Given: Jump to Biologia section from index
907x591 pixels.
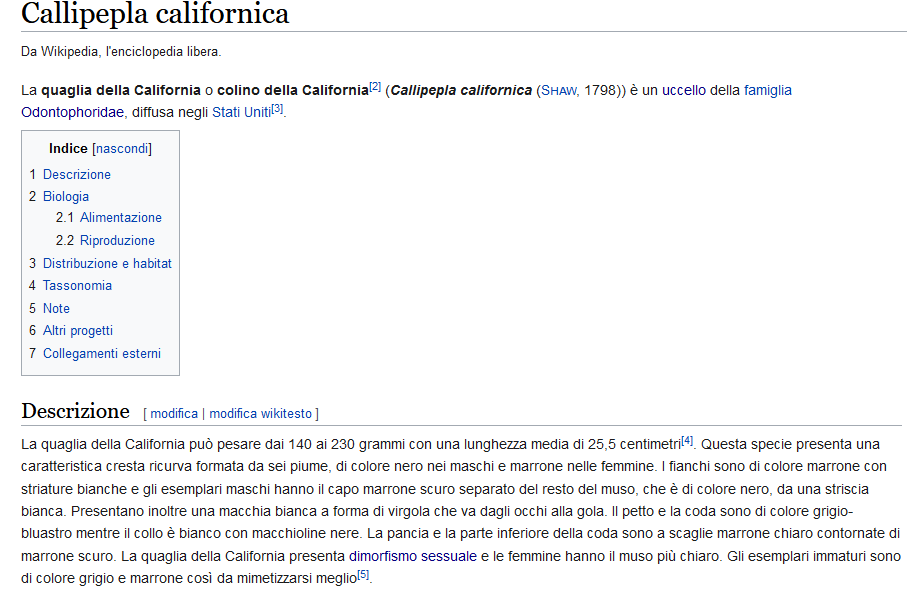Looking at the screenshot, I should 65,196.
